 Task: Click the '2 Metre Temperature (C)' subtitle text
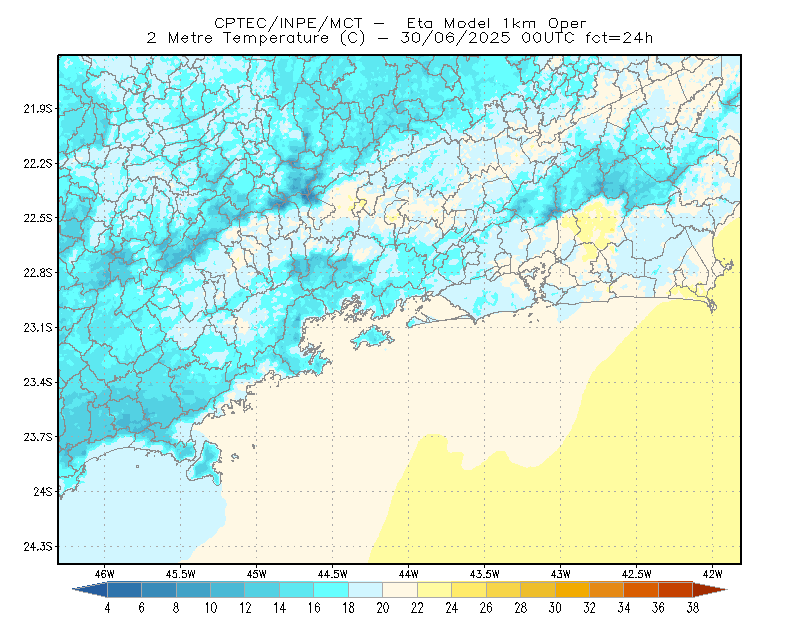(256, 38)
